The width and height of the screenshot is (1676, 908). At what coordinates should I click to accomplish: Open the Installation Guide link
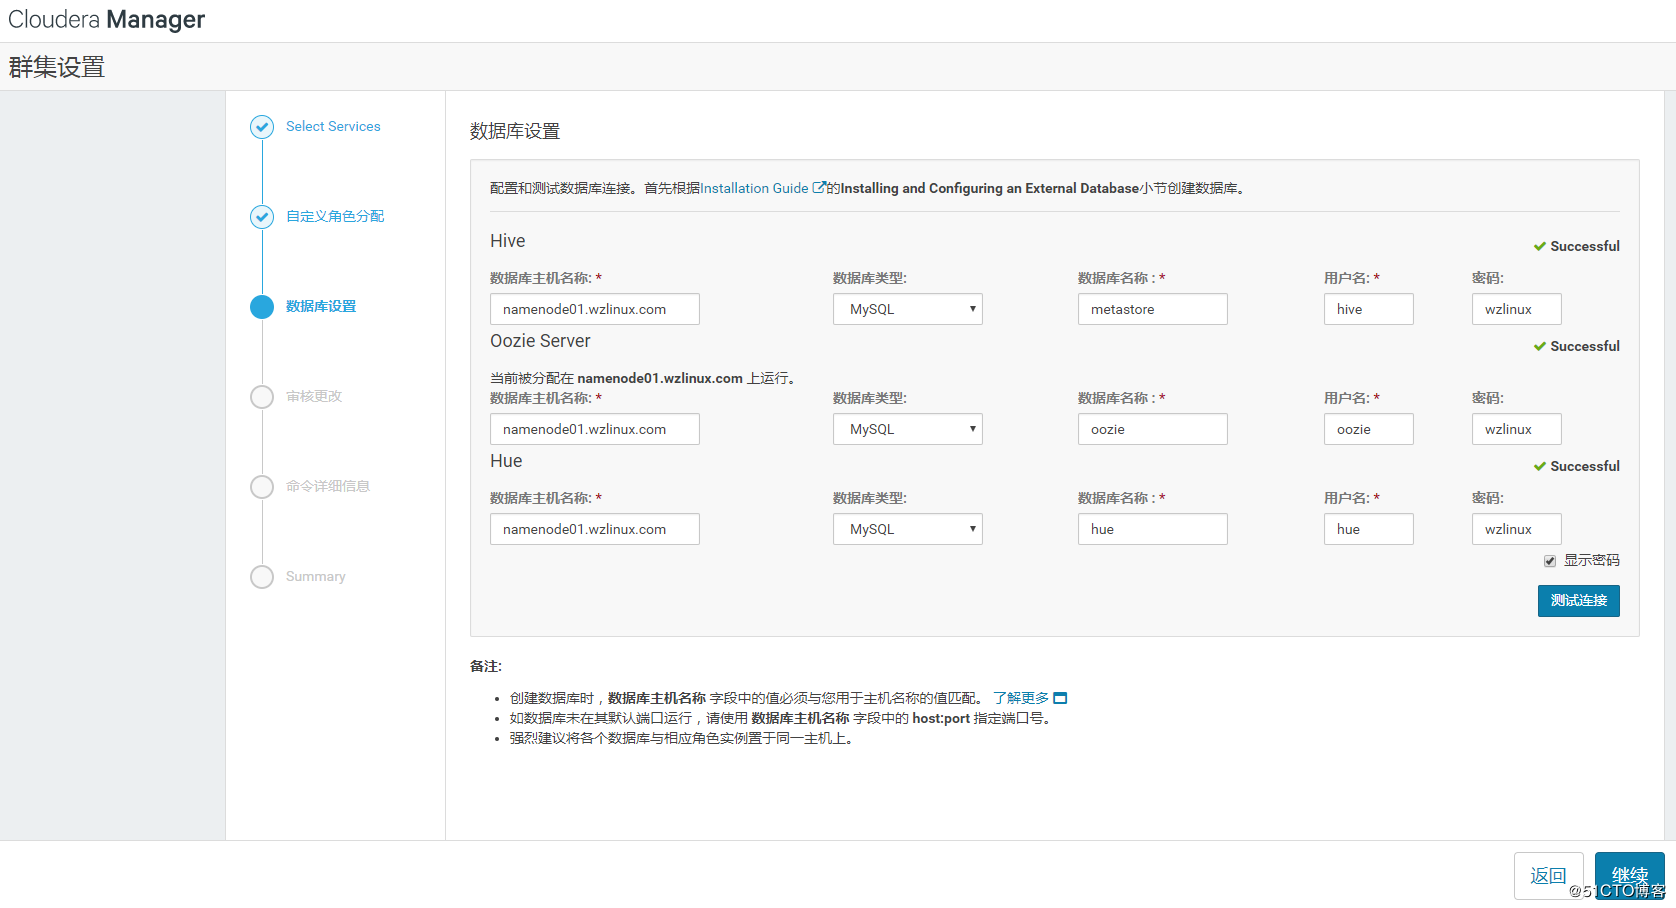pos(754,188)
